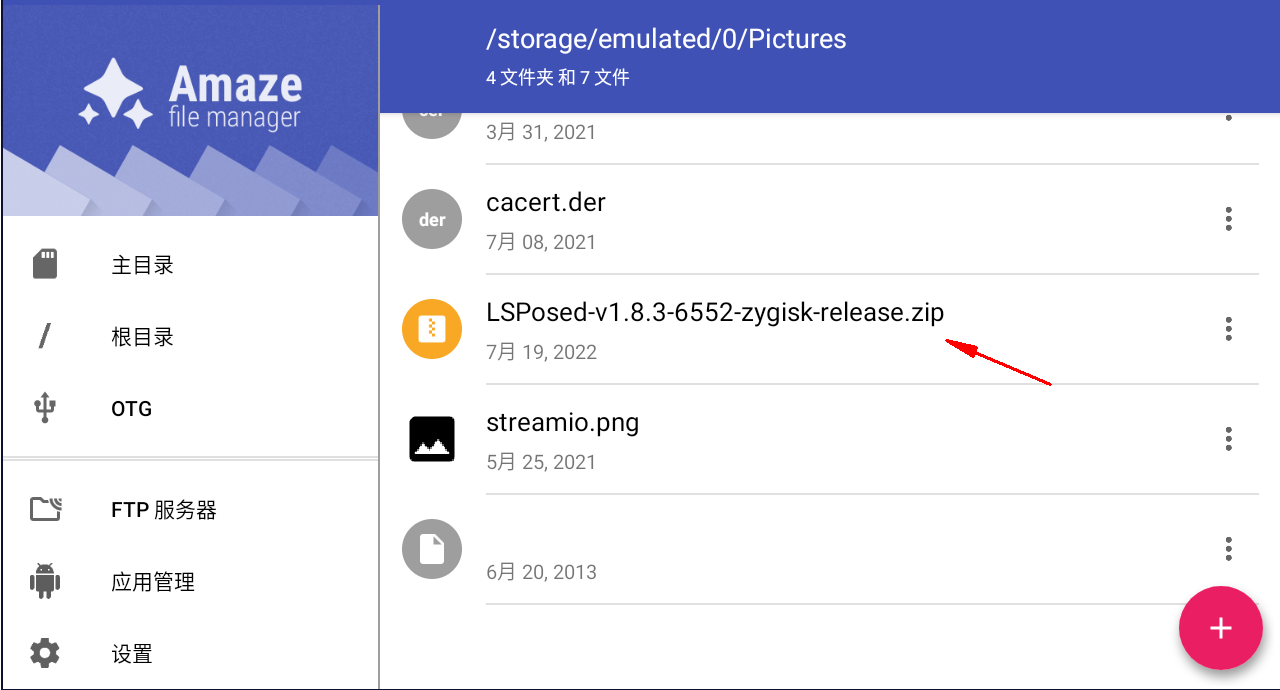Click the pink plus add button
The height and width of the screenshot is (690, 1280).
1220,628
